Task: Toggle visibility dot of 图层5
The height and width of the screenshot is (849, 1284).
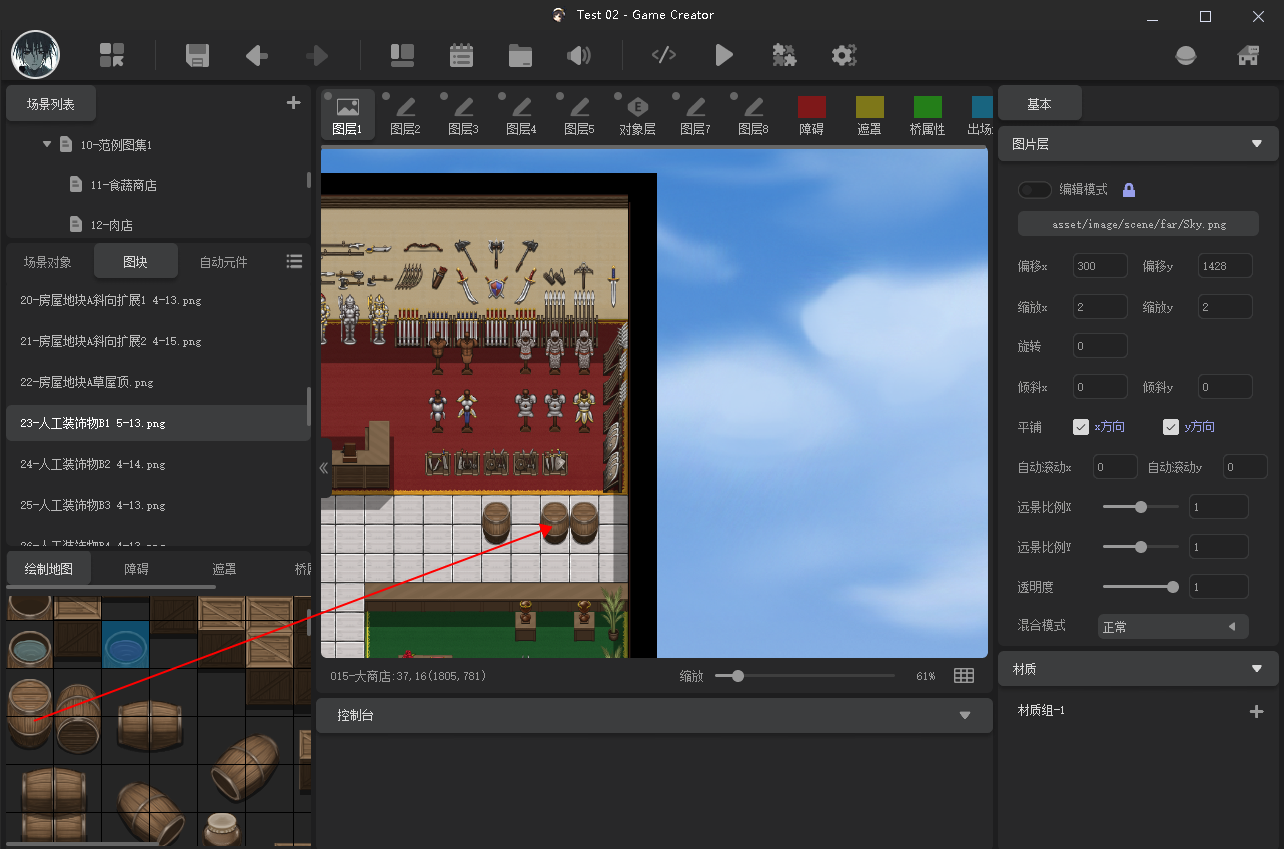Action: 560,97
